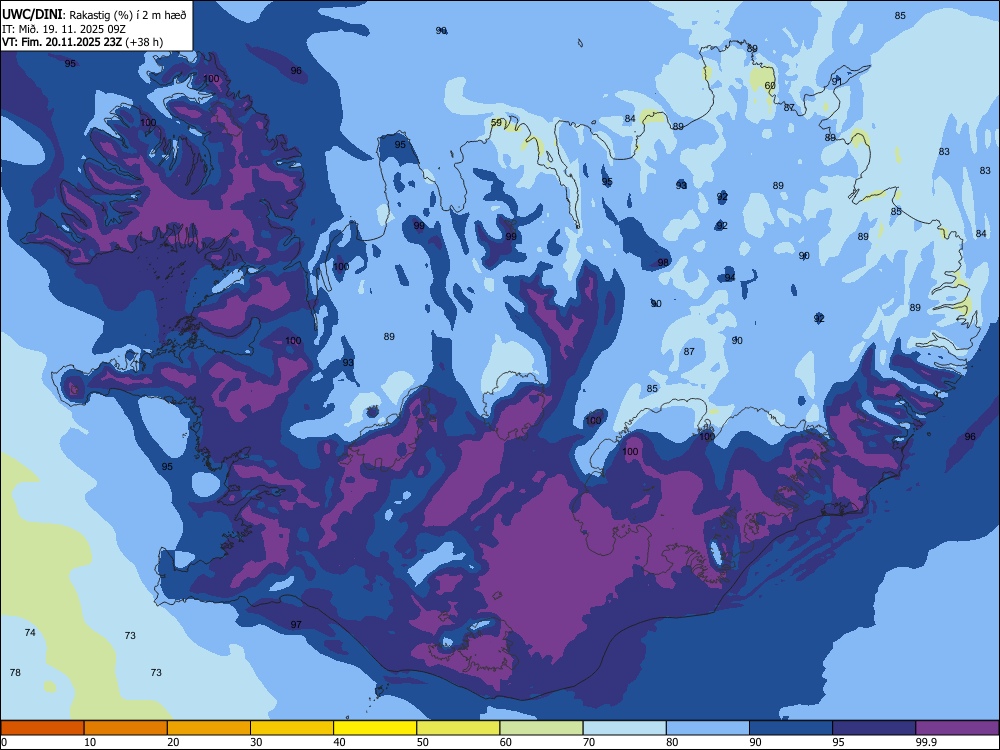
Task: Pick the 95–99.9 indigo legend segment
Action: pyautogui.click(x=874, y=728)
